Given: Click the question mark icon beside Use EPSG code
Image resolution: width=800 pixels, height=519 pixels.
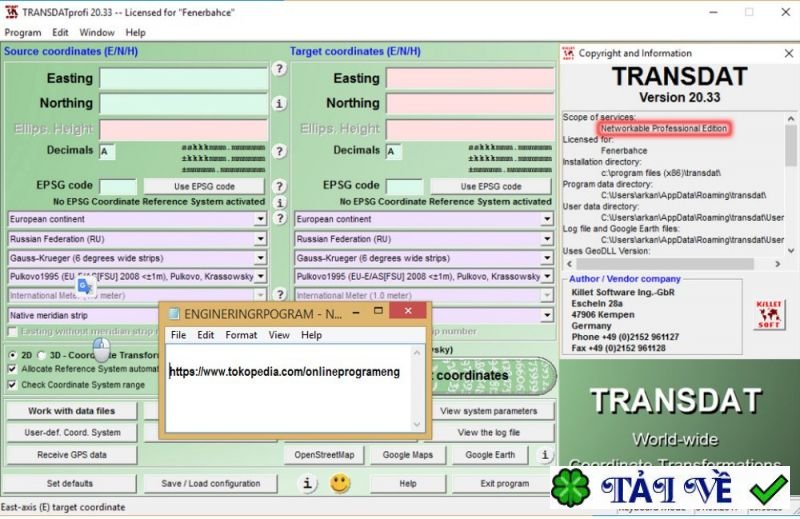Looking at the screenshot, I should tap(279, 186).
